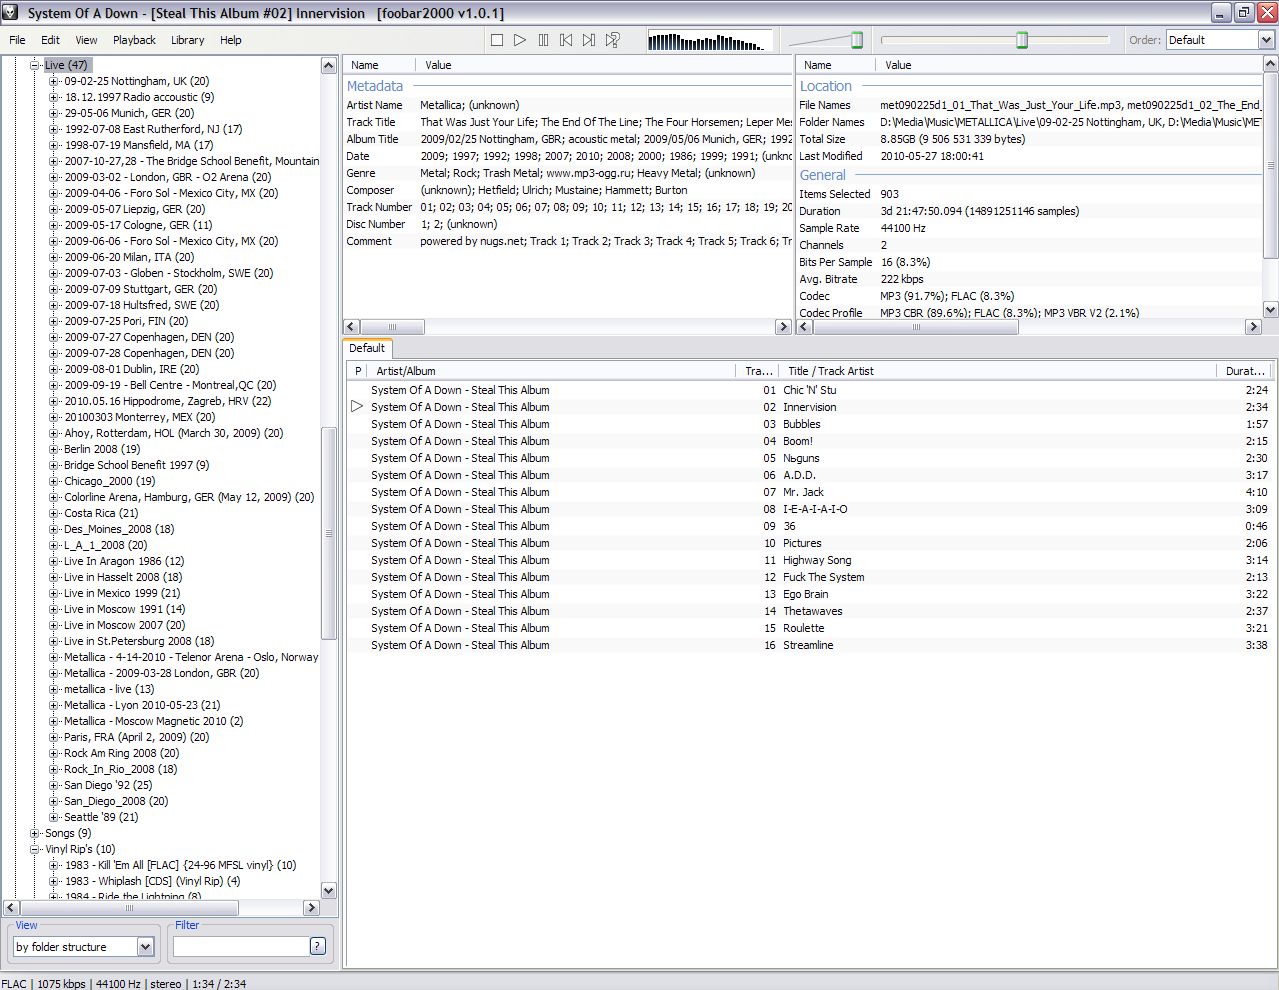
Task: Open the Library menu
Action: 187,40
